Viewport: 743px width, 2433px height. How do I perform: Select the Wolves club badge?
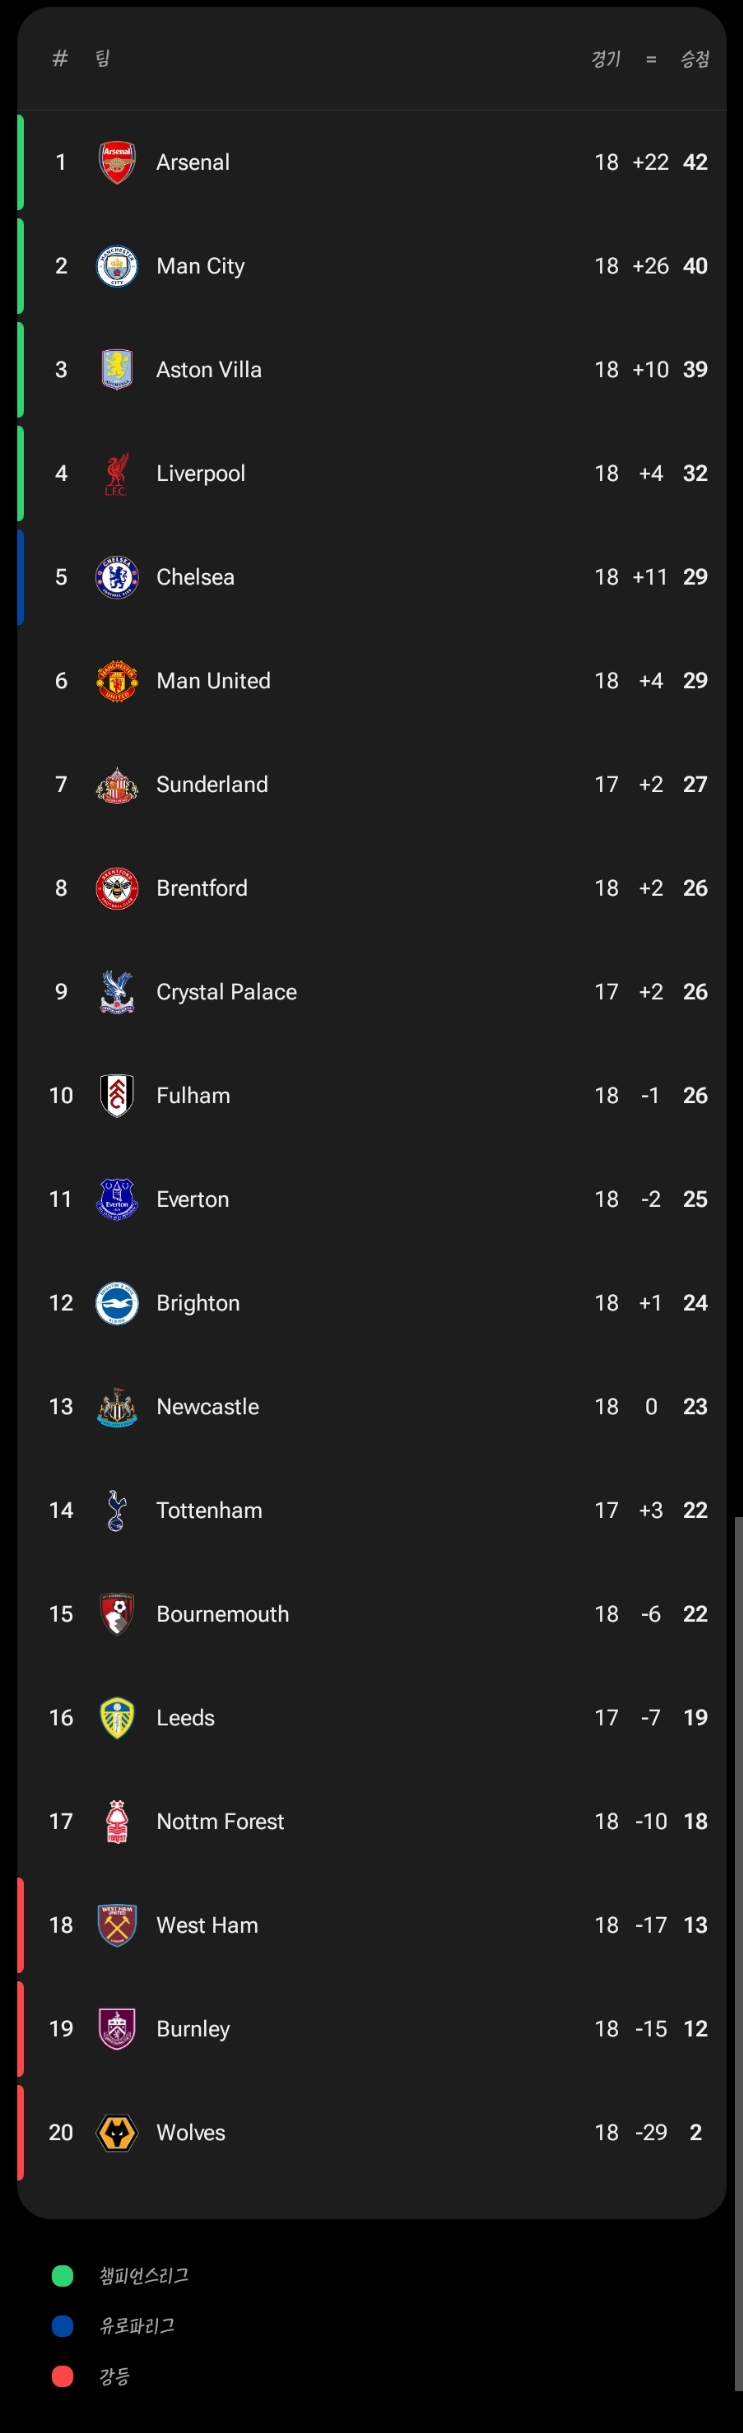tap(117, 2133)
